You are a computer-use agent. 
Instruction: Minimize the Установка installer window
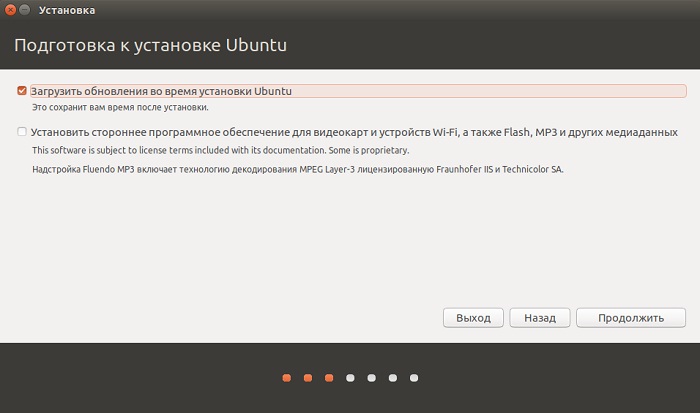click(25, 10)
